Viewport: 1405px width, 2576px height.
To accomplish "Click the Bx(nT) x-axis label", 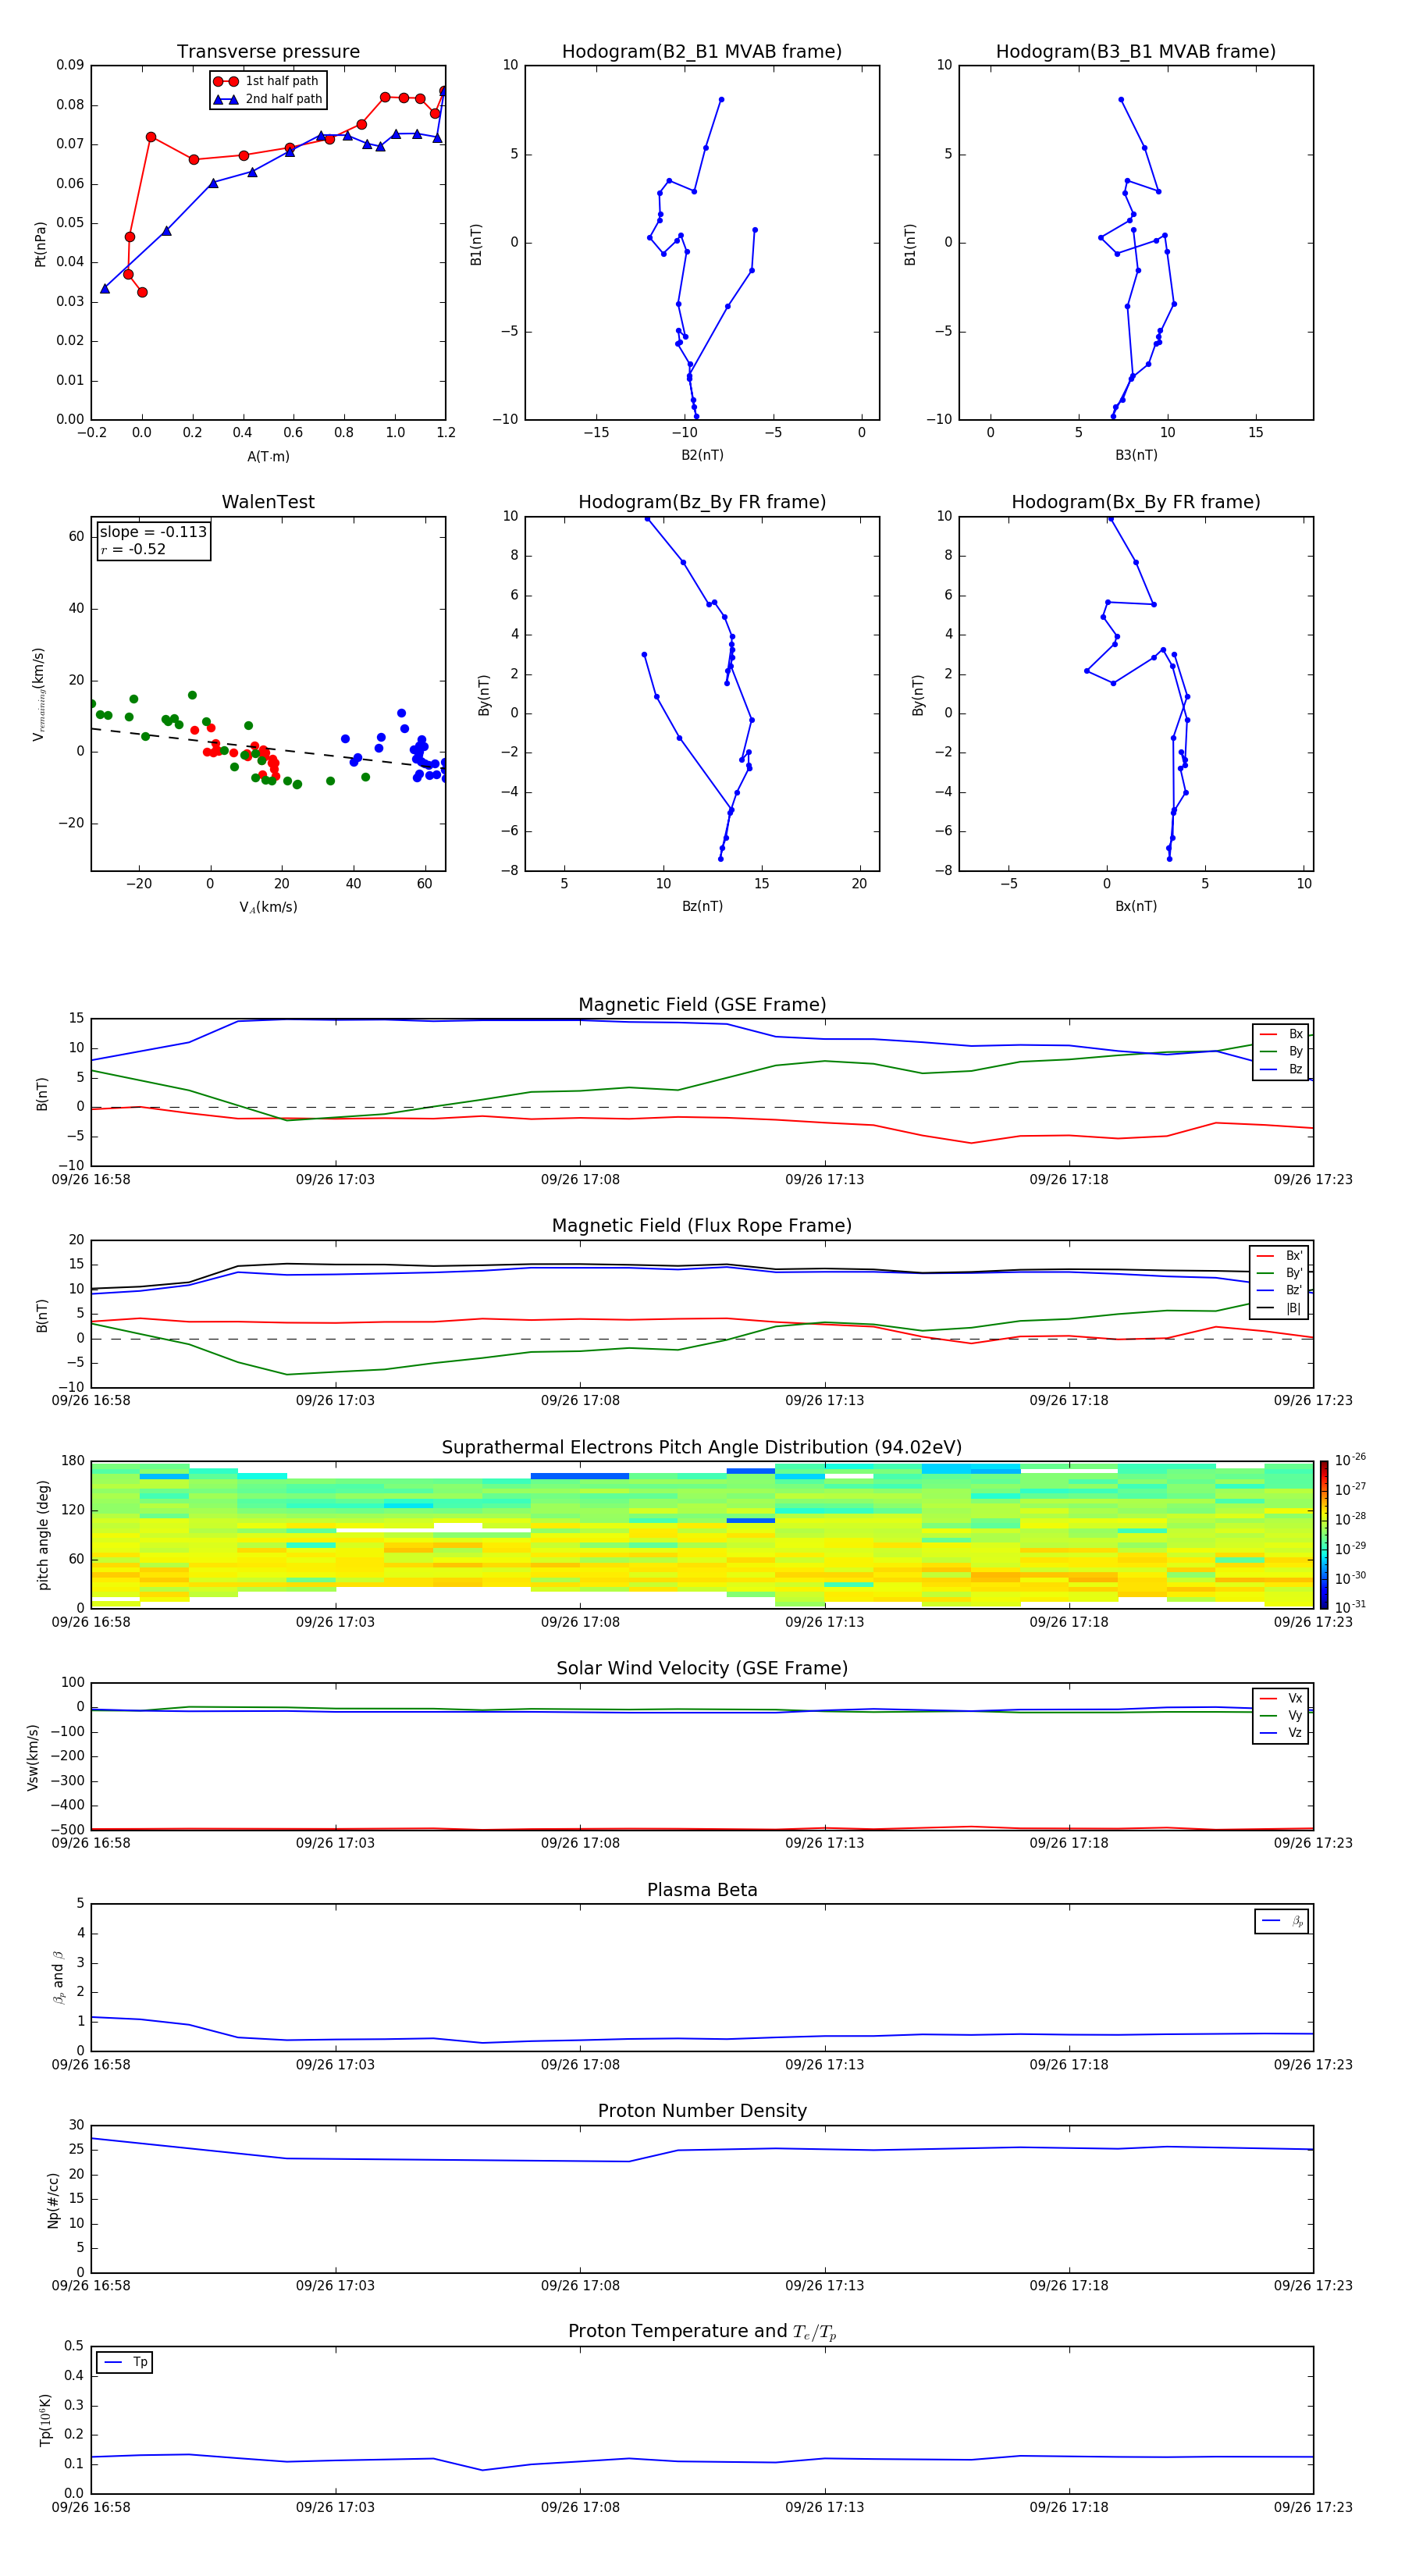I will click(1136, 906).
